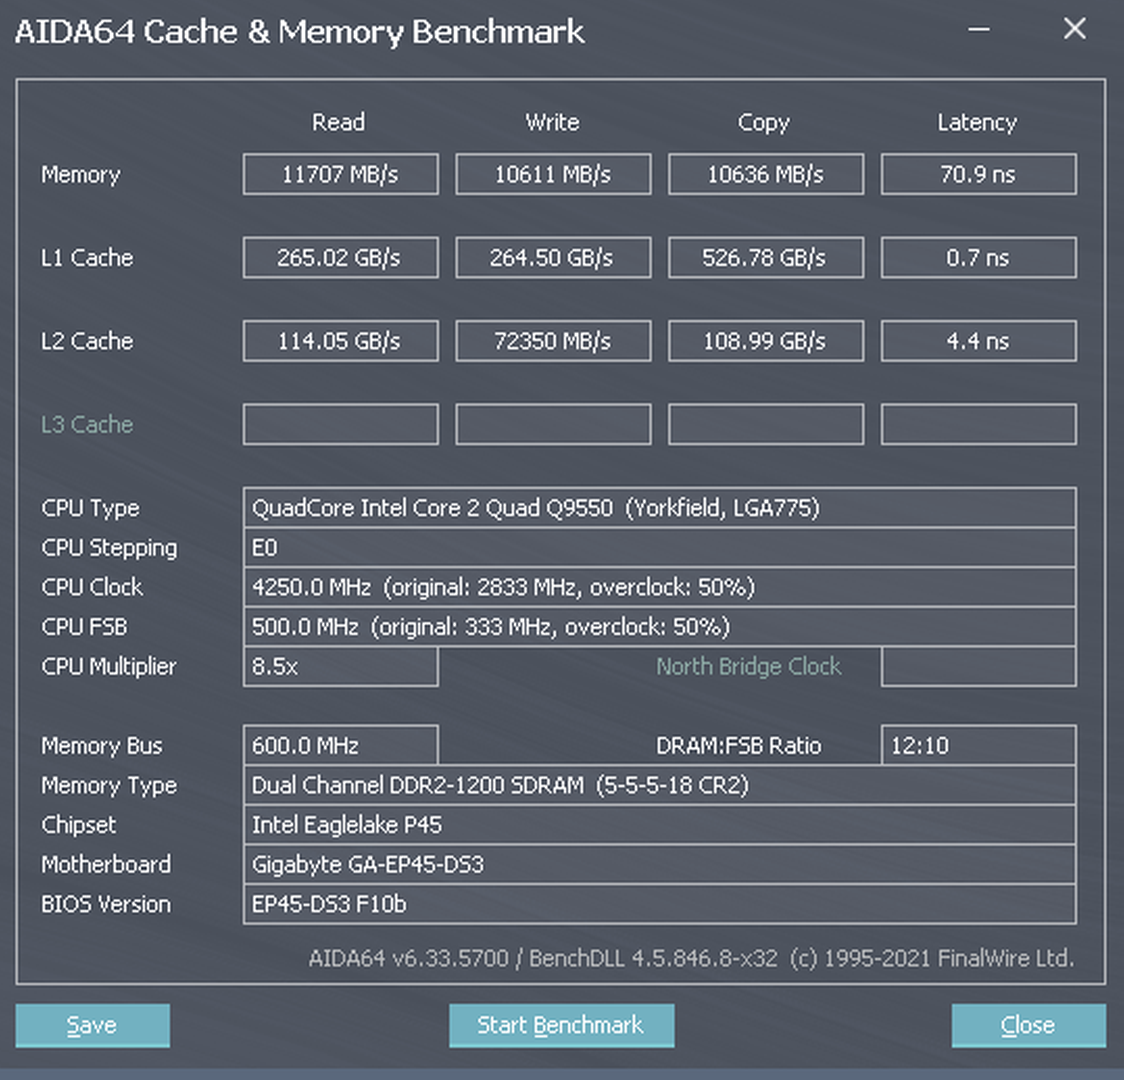This screenshot has height=1080, width=1124.
Task: Click the Read column header
Action: coord(338,123)
